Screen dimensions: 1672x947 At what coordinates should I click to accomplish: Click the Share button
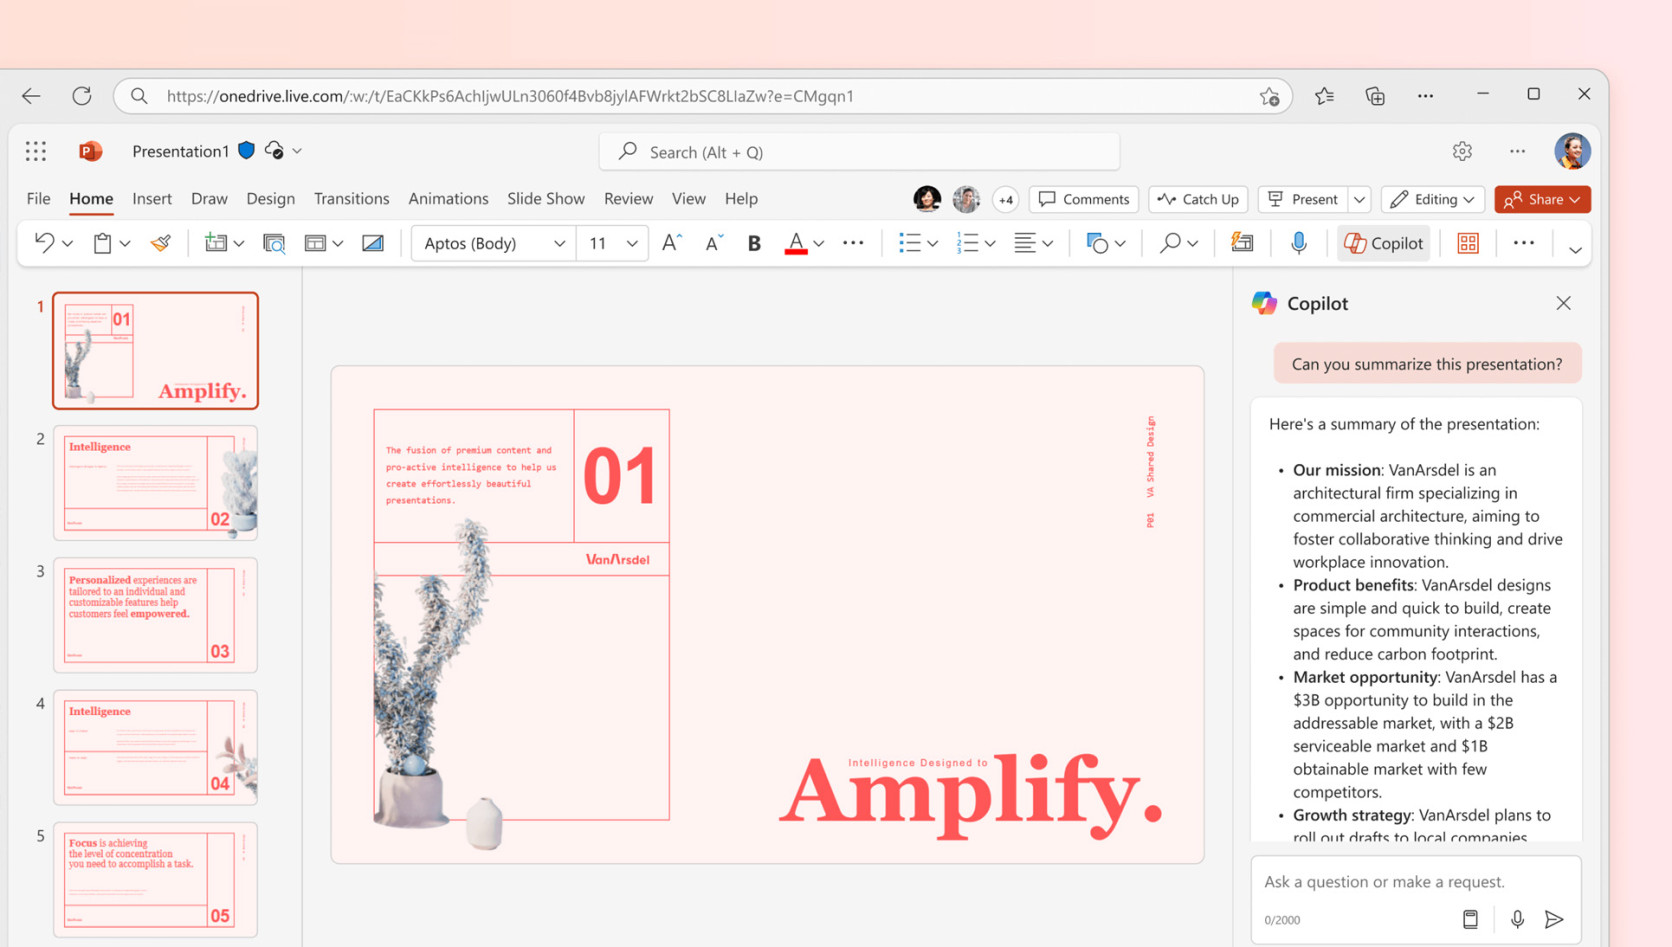(1542, 199)
